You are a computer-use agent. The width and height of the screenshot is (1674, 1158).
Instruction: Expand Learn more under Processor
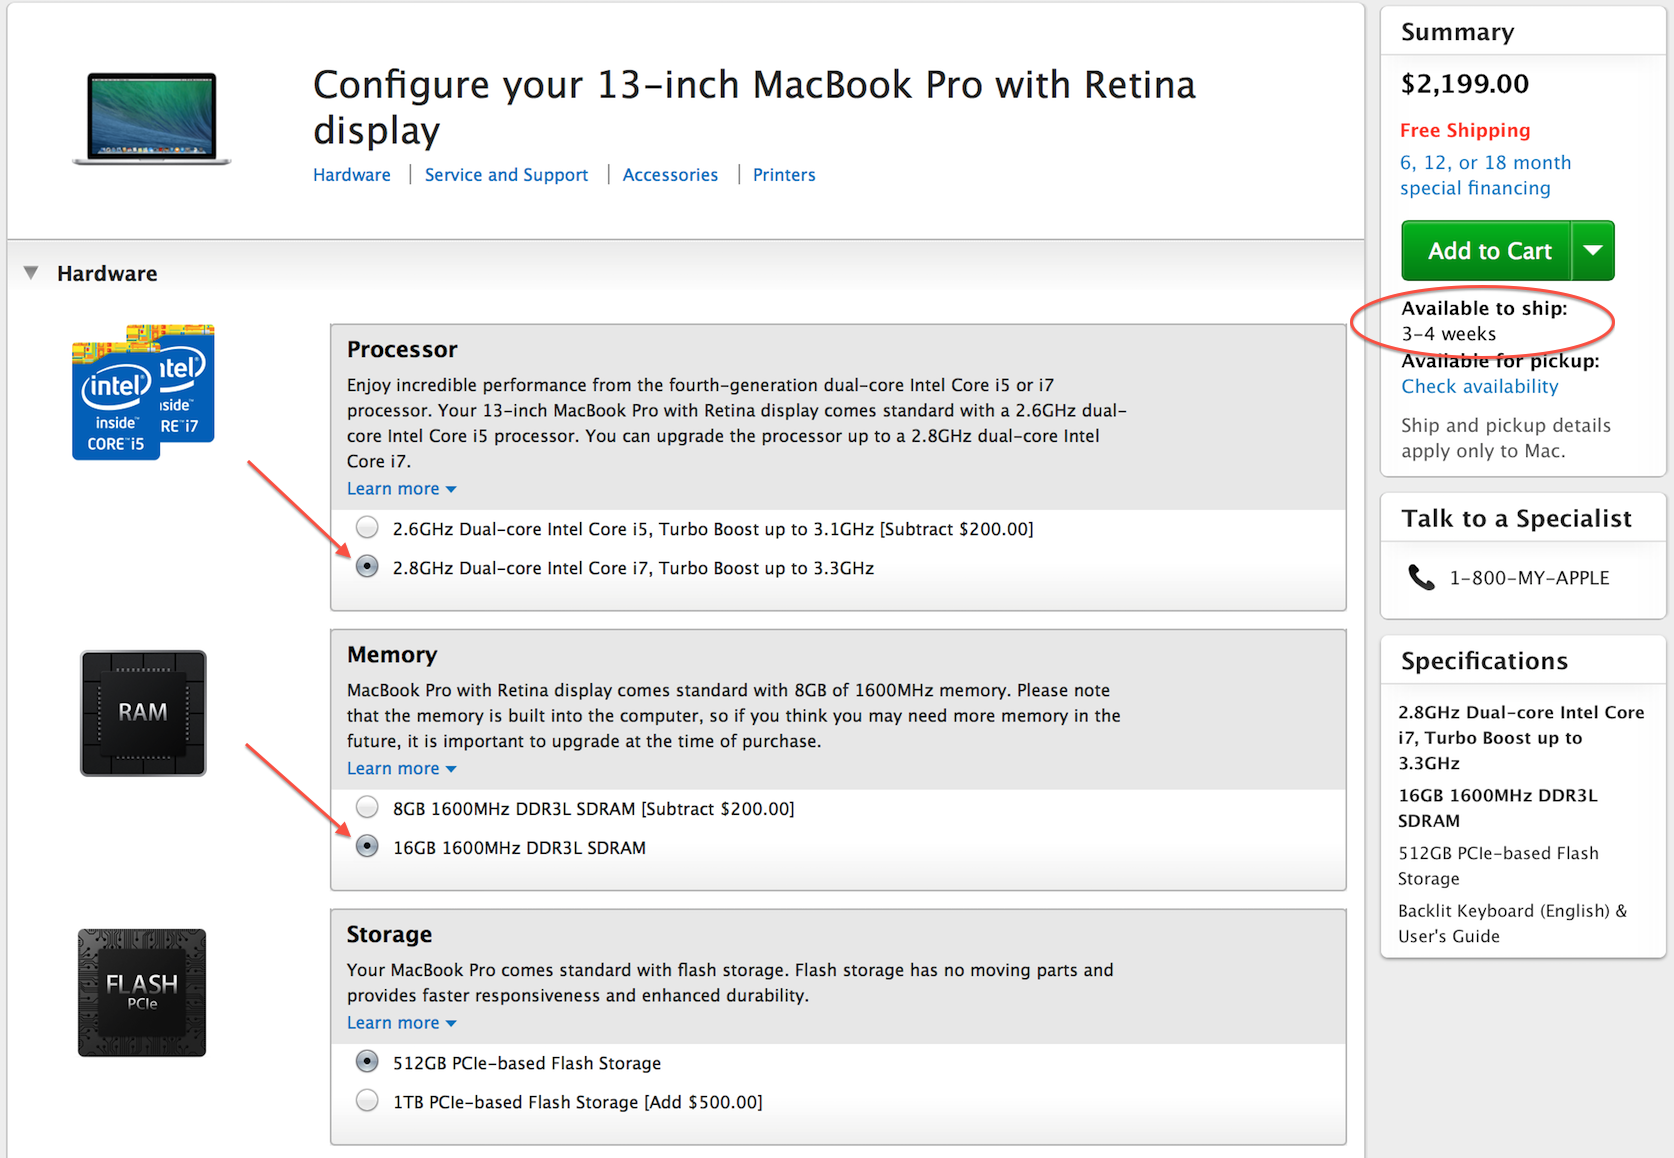(x=401, y=489)
